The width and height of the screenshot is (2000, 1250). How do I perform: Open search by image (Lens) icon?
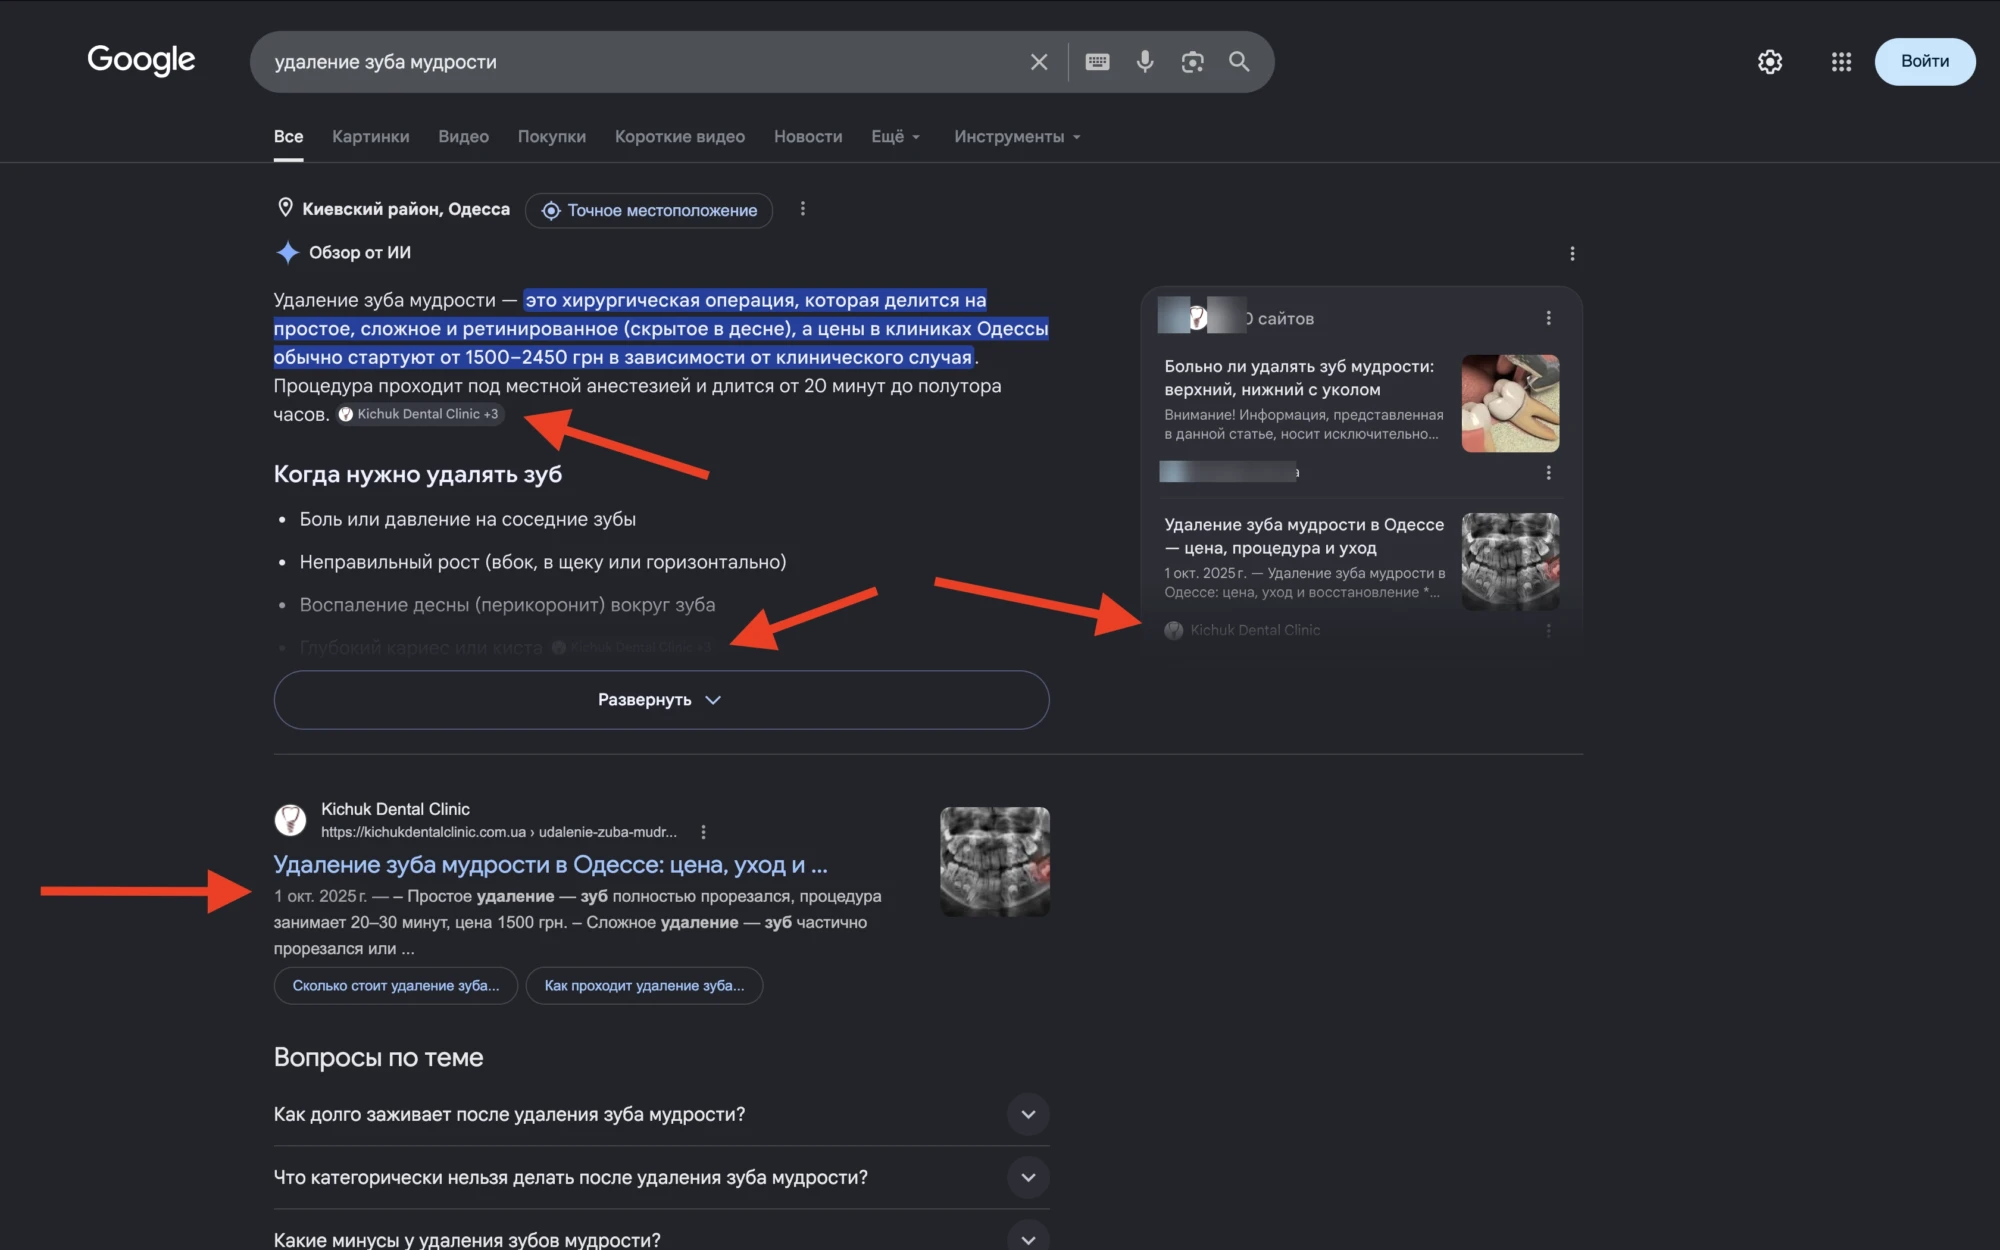tap(1192, 62)
